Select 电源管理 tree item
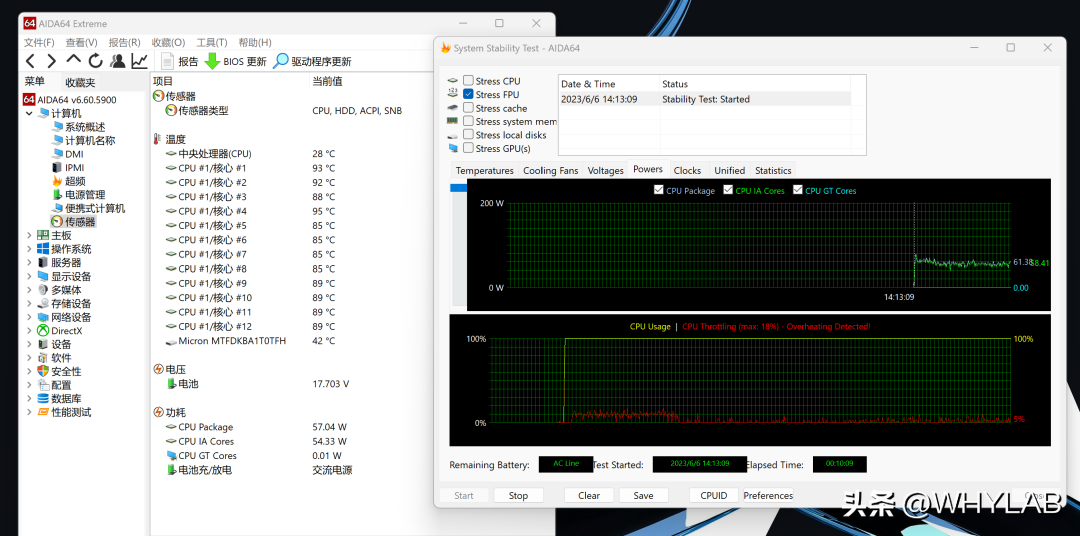1080x536 pixels. coord(79,195)
